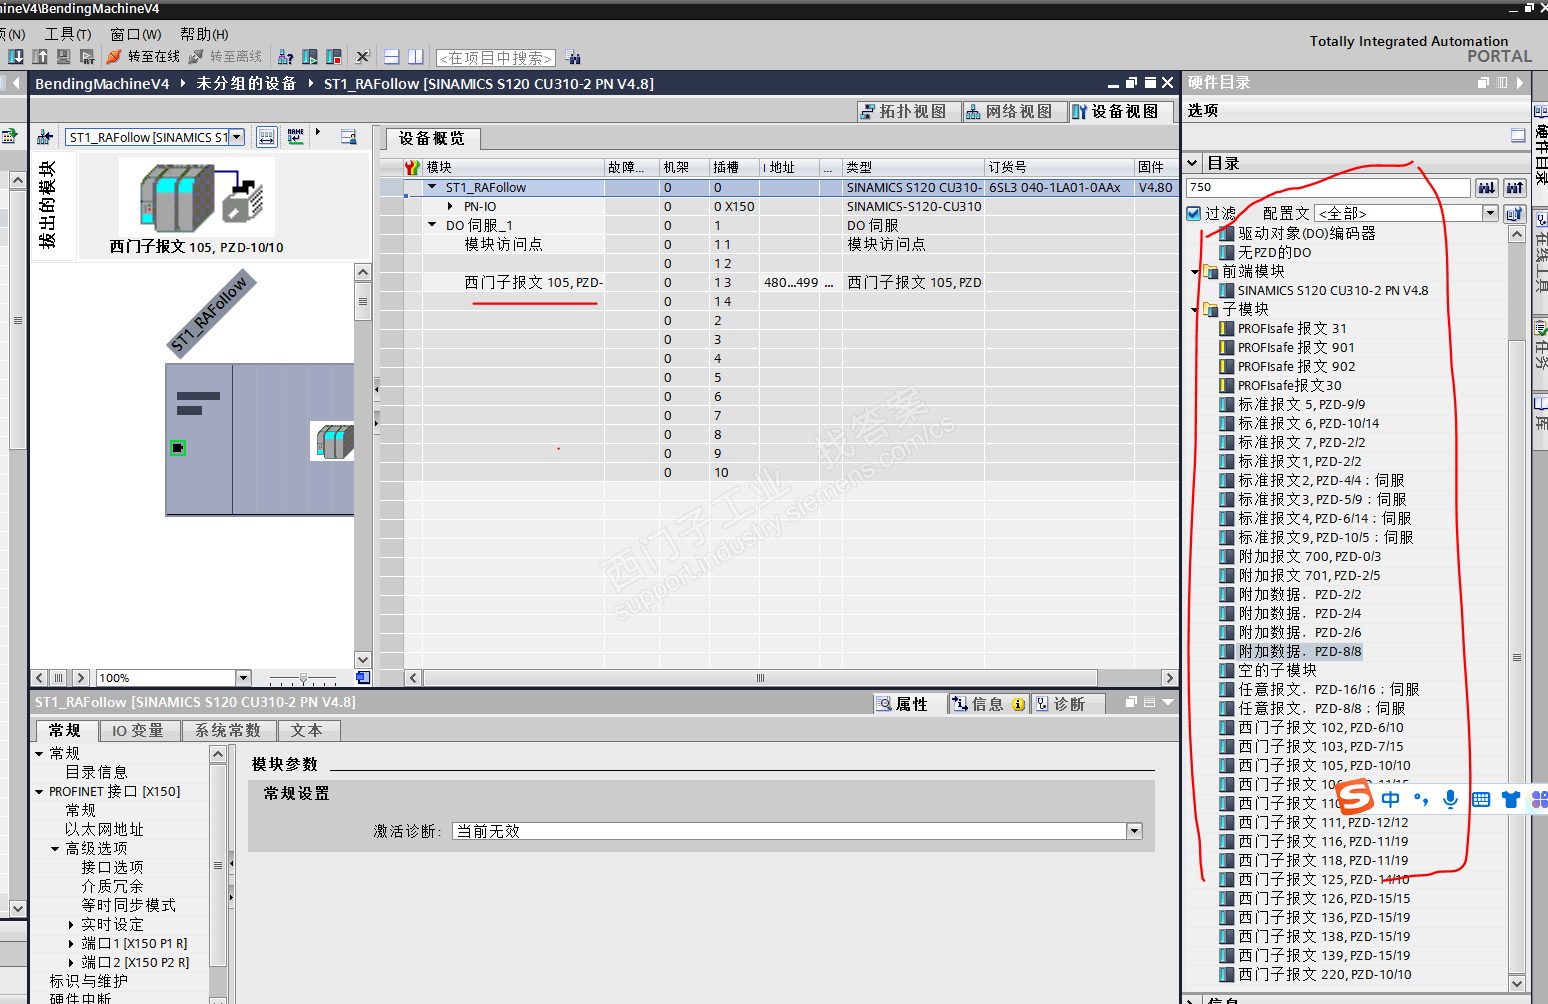Click the BendingMachineV4 breadcrumb
The width and height of the screenshot is (1548, 1004).
[x=102, y=84]
